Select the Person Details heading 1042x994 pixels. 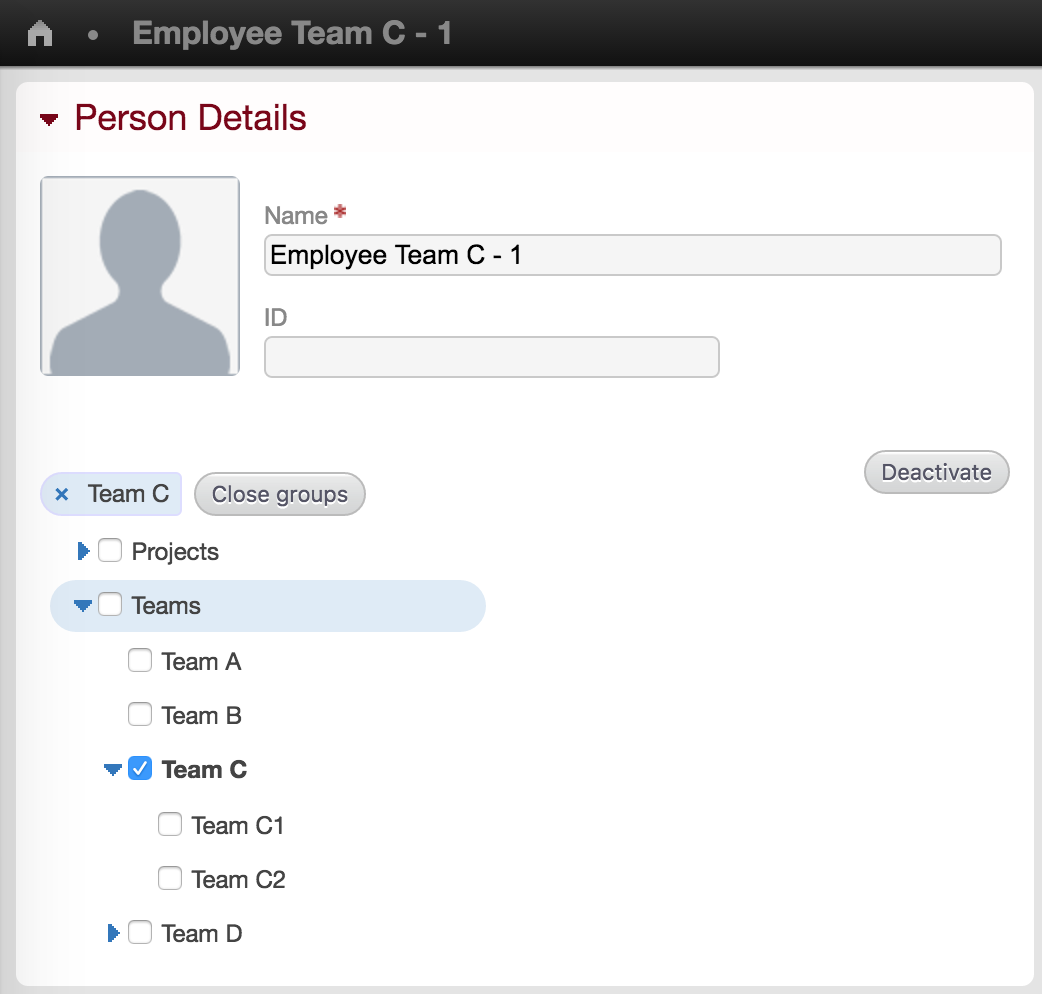(x=191, y=118)
